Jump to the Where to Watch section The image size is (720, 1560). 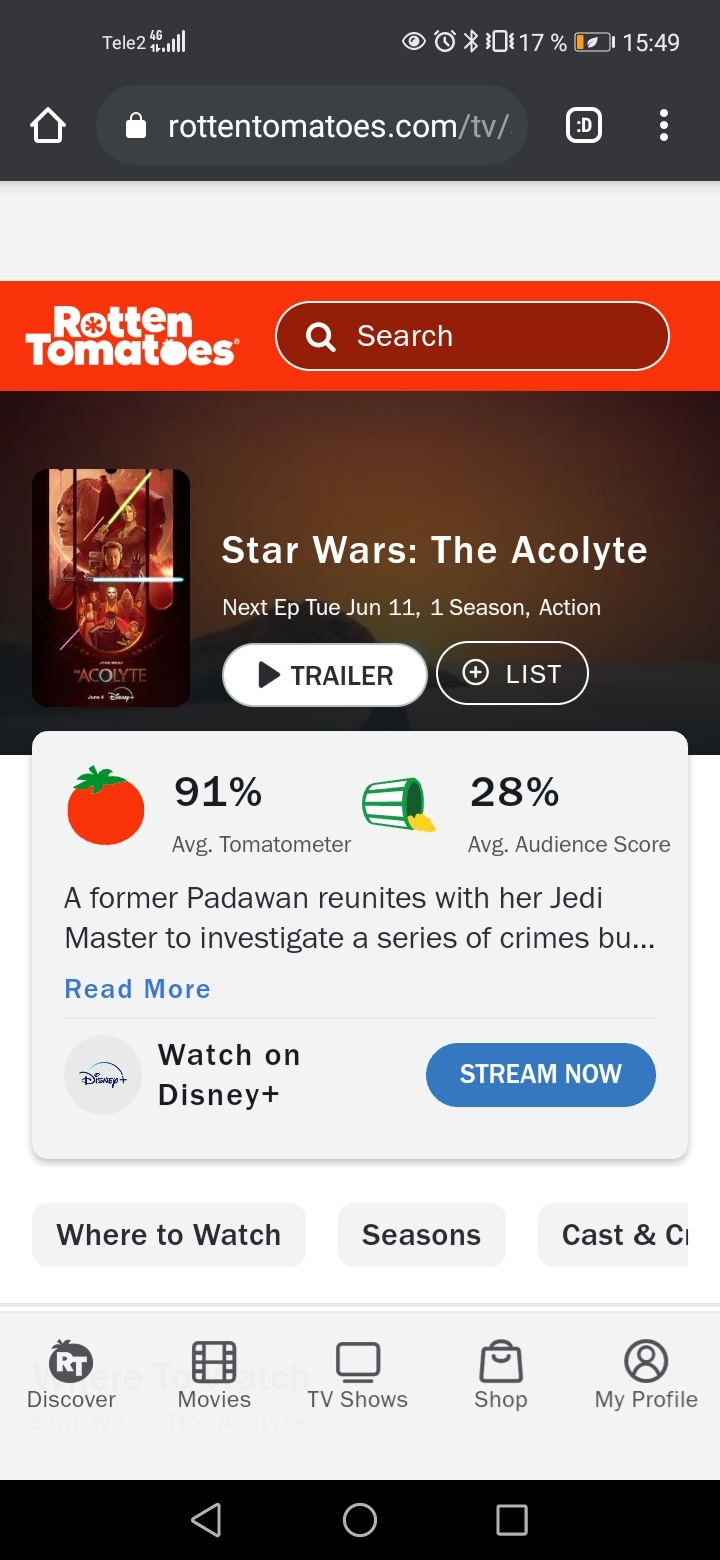pos(169,1235)
